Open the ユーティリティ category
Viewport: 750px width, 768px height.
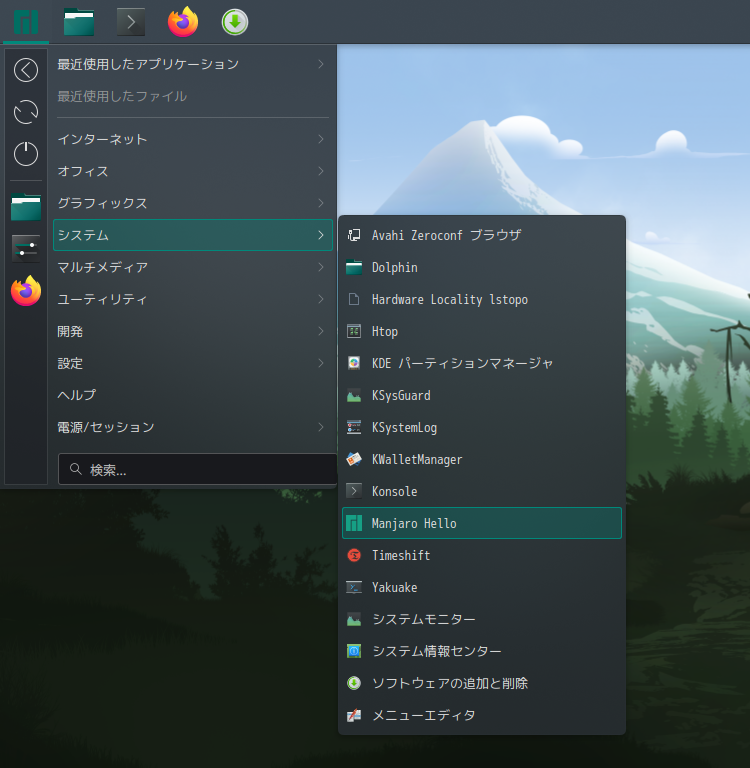pyautogui.click(x=193, y=299)
